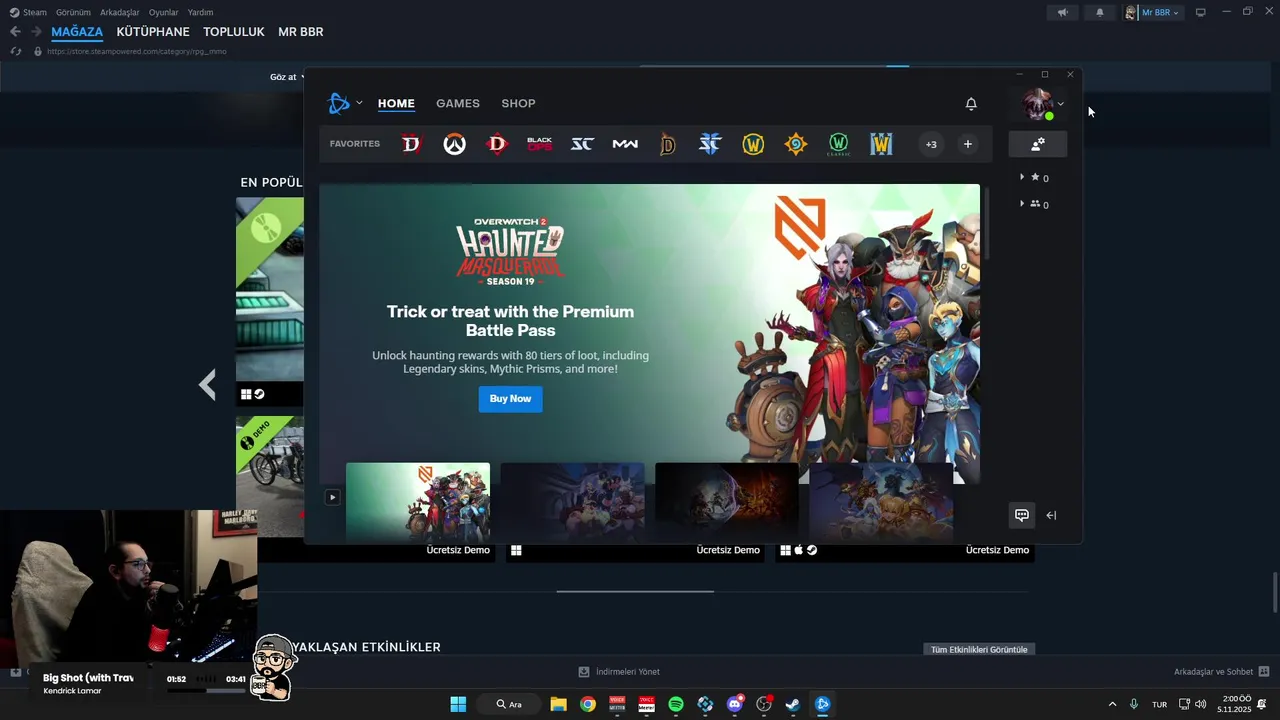Click Tüm Etkinlikleri Görüntüle button
The image size is (1280, 720).
pos(979,649)
